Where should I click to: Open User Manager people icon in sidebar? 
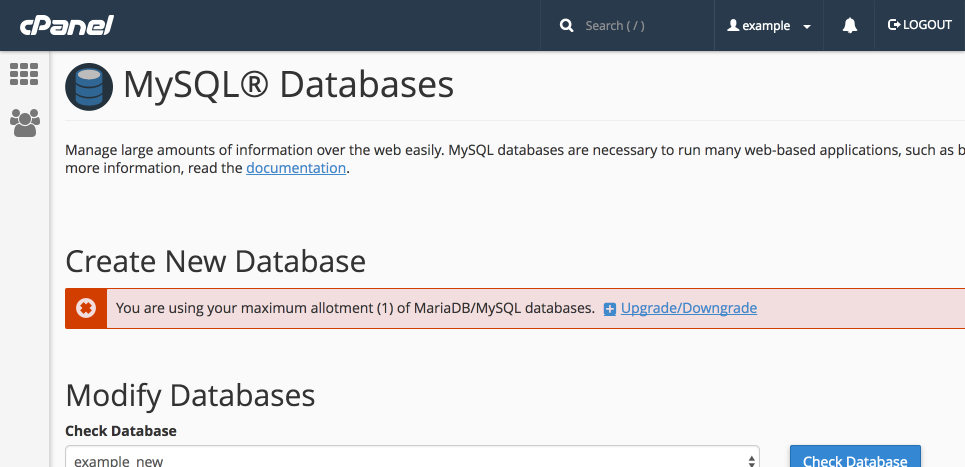pos(25,122)
